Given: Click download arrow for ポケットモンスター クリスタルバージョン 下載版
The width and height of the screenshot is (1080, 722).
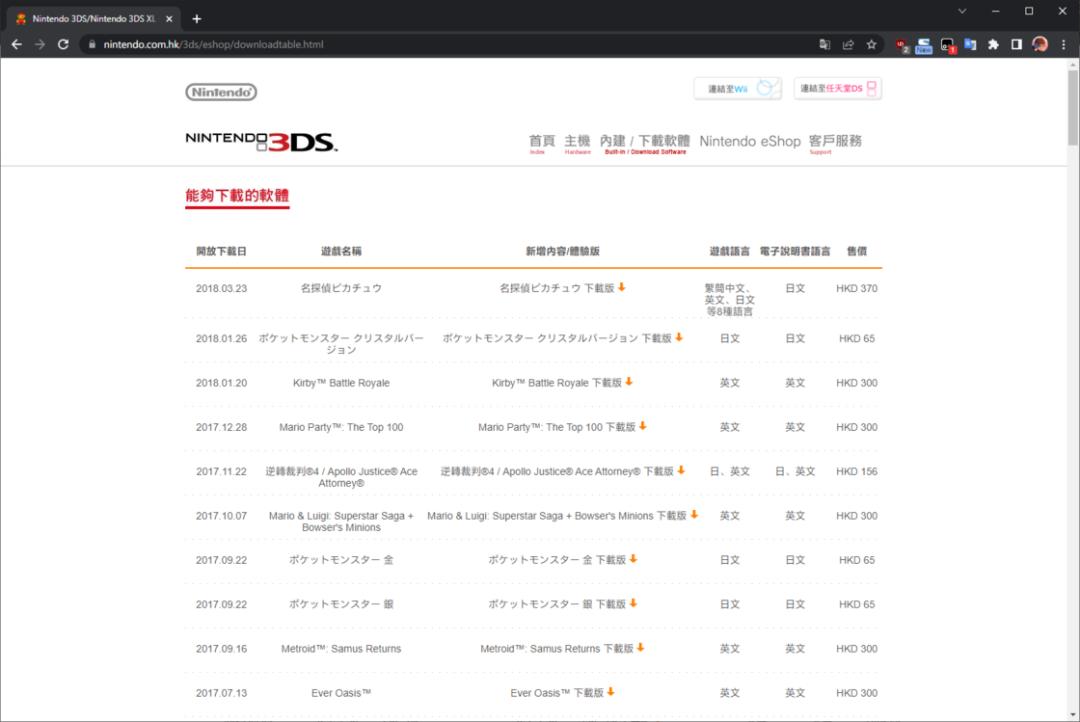Looking at the screenshot, I should 679,338.
